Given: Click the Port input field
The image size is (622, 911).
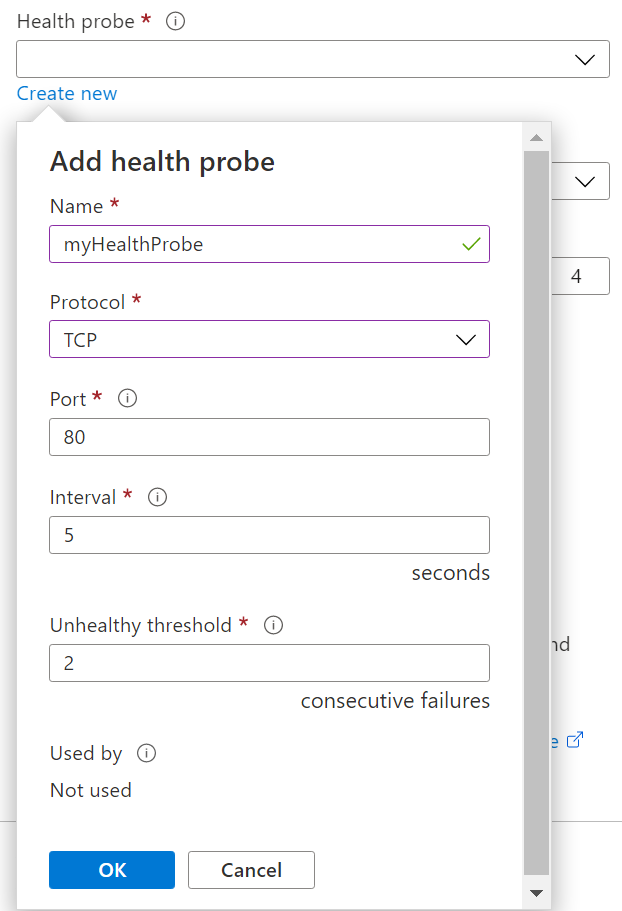Looking at the screenshot, I should pos(269,437).
